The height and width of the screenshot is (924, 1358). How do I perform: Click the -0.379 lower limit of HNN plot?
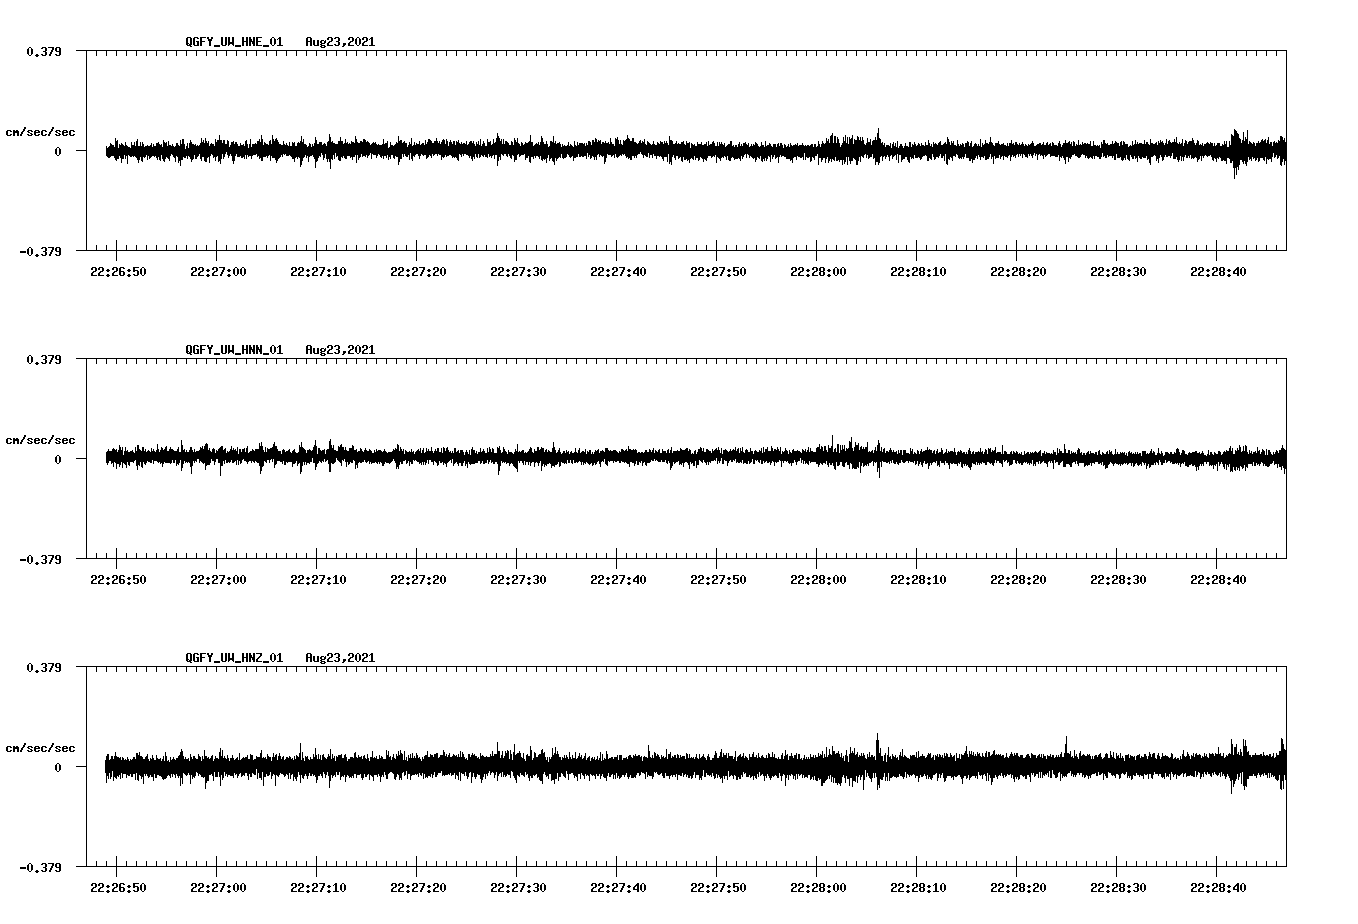pos(40,559)
